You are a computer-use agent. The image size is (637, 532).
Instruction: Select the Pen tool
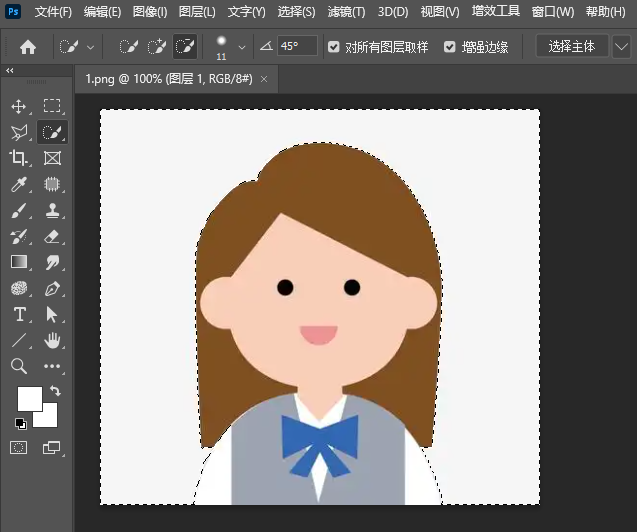(x=52, y=289)
